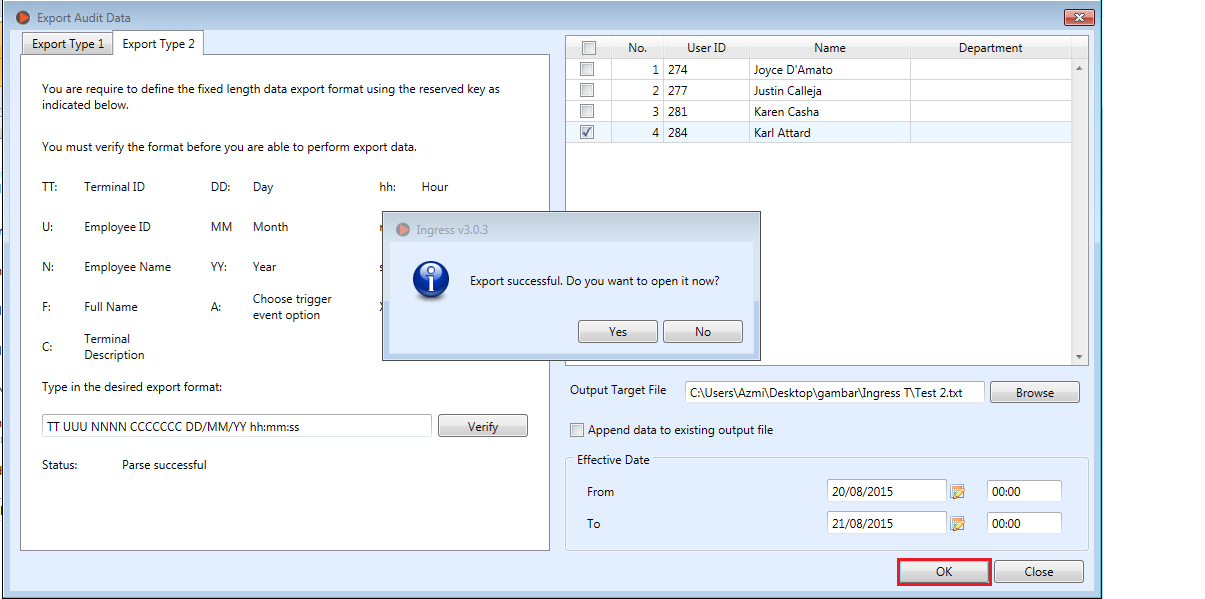Click the Output Target File path field

click(835, 393)
